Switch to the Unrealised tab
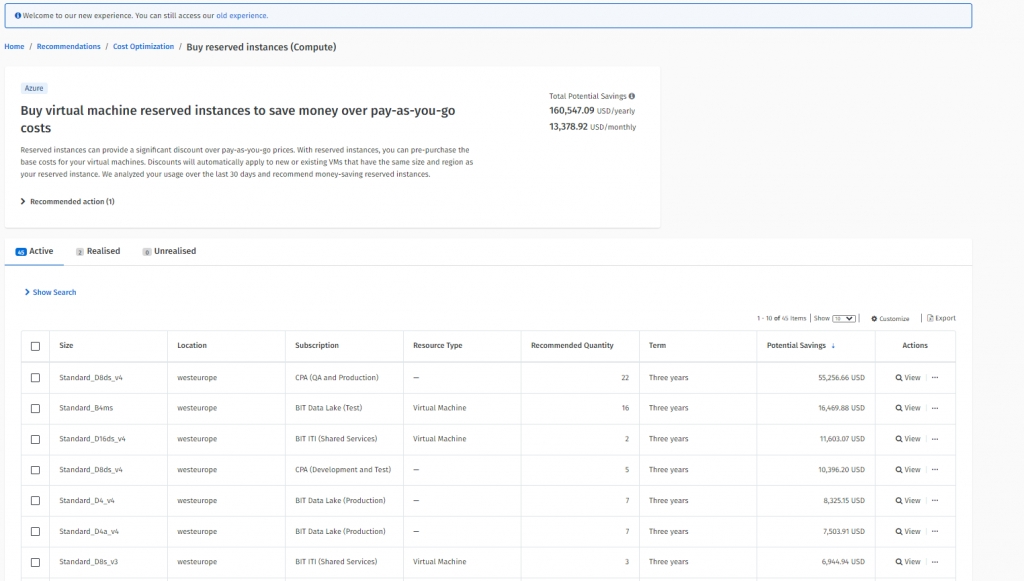The image size is (1024, 581). 174,252
